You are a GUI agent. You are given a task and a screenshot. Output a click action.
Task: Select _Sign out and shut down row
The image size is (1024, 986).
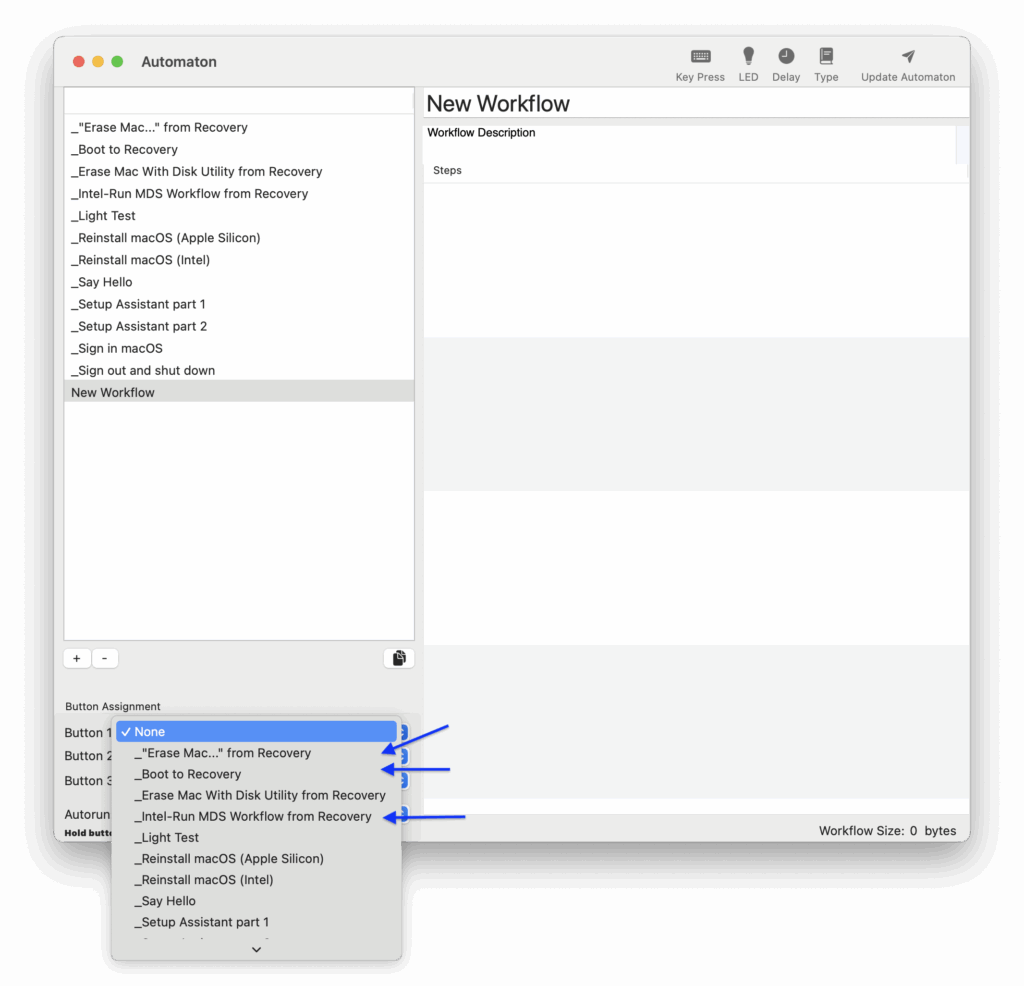pos(239,370)
